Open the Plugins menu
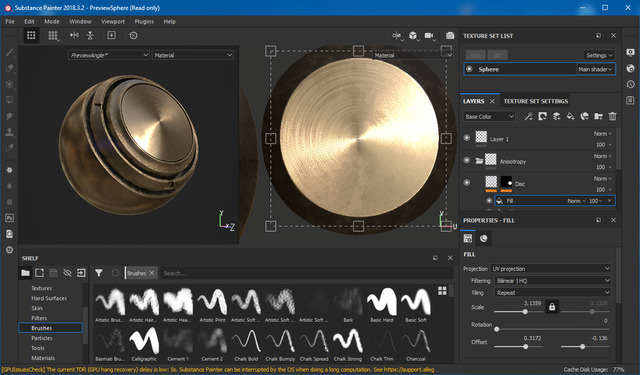This screenshot has height=375, width=640. [144, 21]
